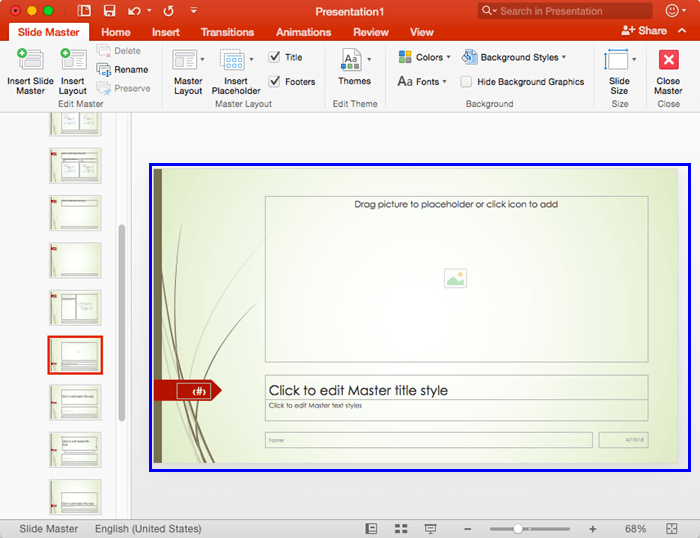Click the Close Master red X icon

click(x=668, y=60)
